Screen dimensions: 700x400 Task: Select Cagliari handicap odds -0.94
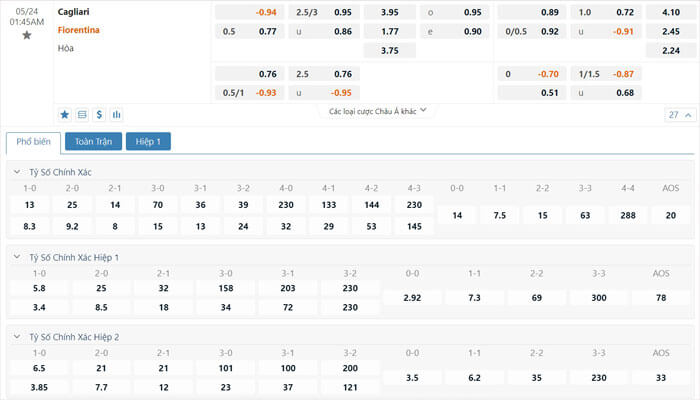pos(250,12)
